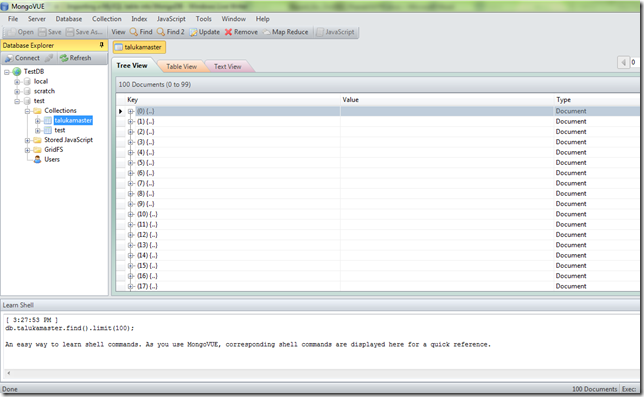Click the JavaScript toolbar button

click(336, 32)
